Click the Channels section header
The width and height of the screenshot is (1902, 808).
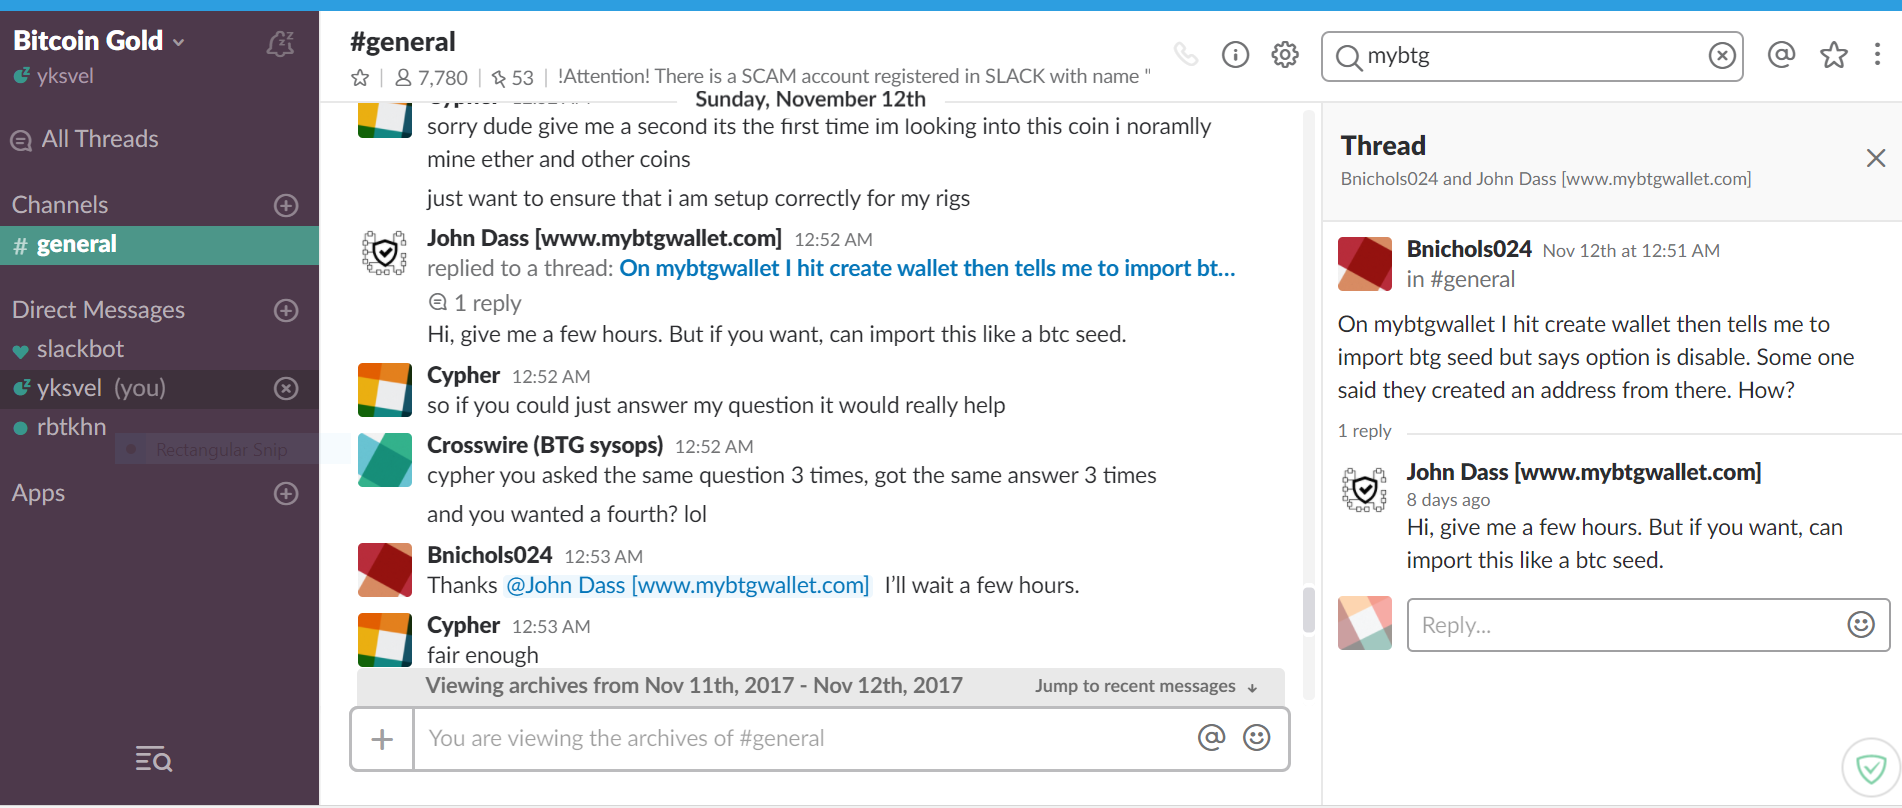(x=60, y=205)
